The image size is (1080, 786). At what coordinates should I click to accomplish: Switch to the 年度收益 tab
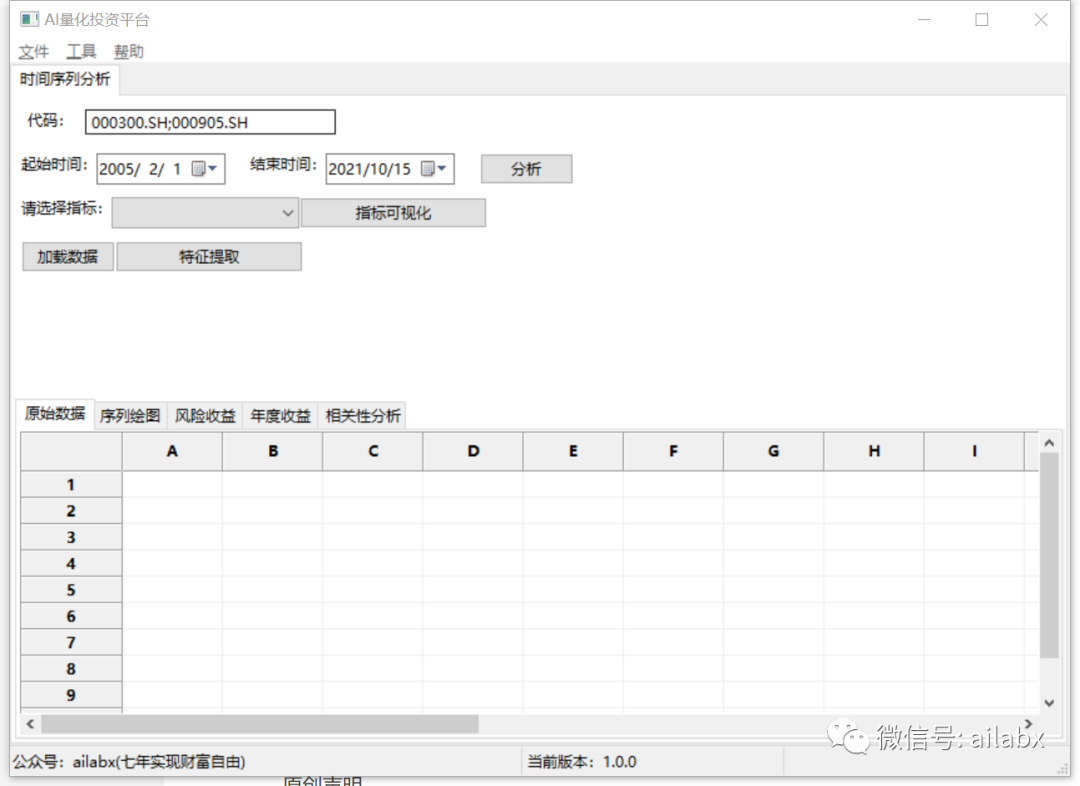click(280, 415)
